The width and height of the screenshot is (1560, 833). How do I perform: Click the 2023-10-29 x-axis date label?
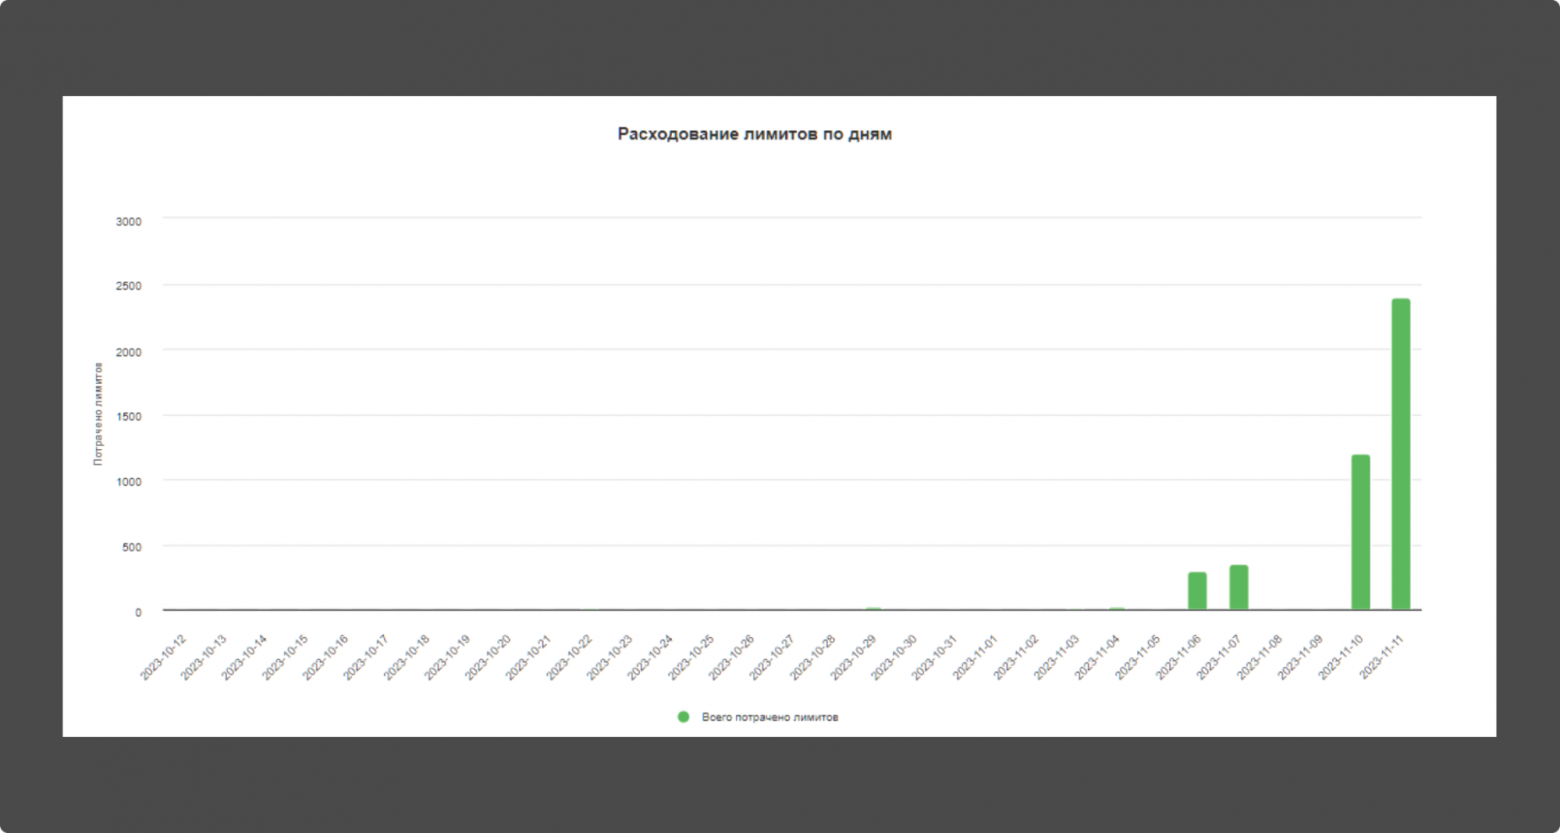854,657
